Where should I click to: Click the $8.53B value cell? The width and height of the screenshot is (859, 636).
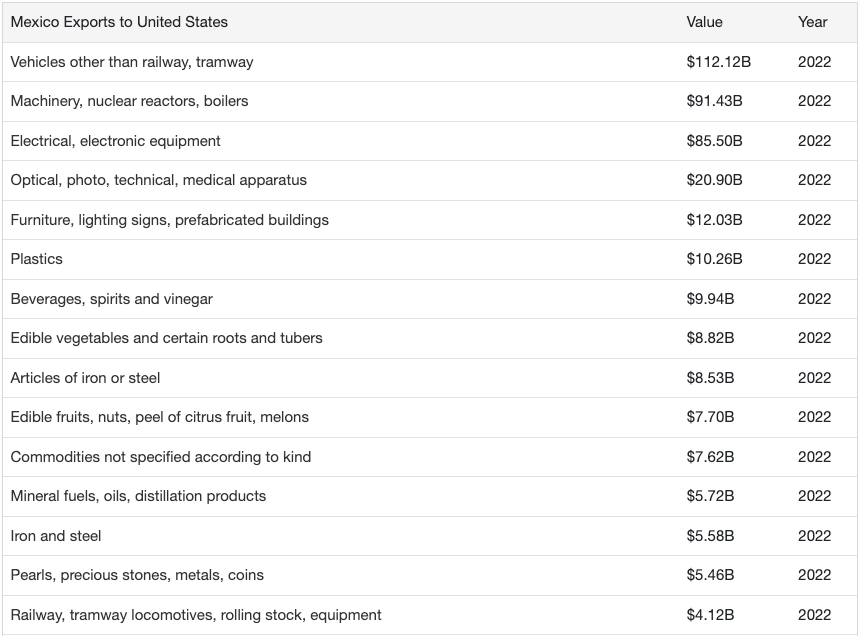point(710,378)
